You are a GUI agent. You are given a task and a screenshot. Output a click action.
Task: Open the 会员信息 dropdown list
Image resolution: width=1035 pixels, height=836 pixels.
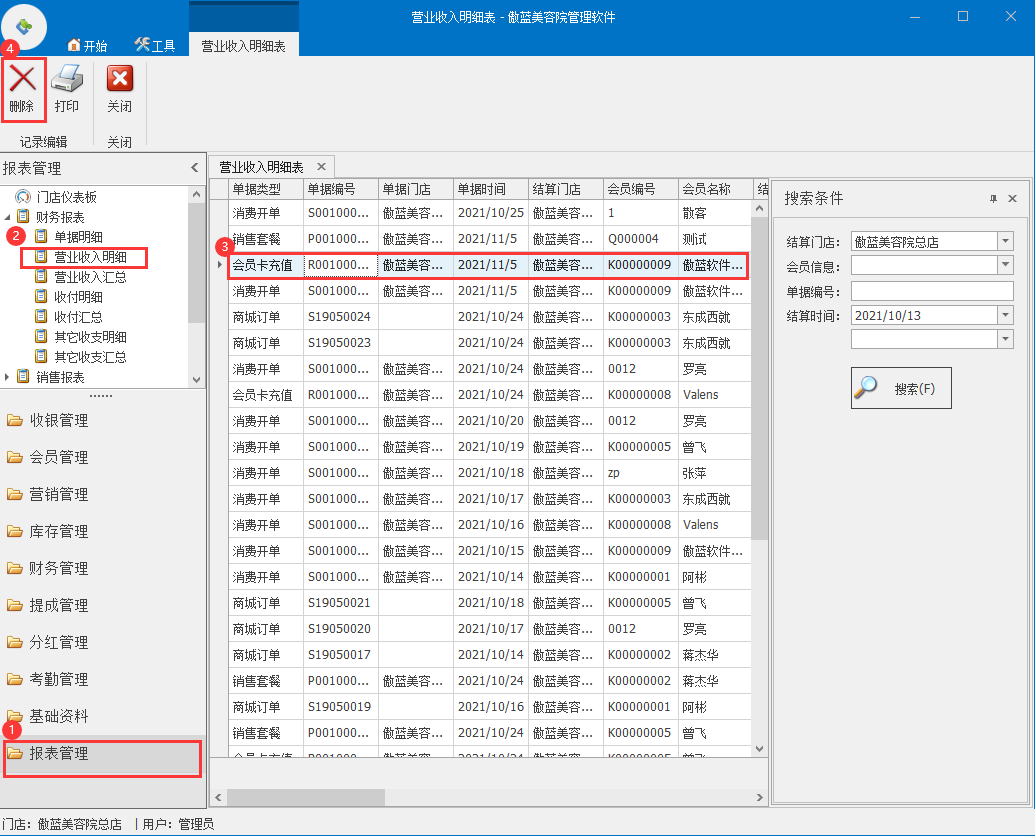tap(1005, 265)
